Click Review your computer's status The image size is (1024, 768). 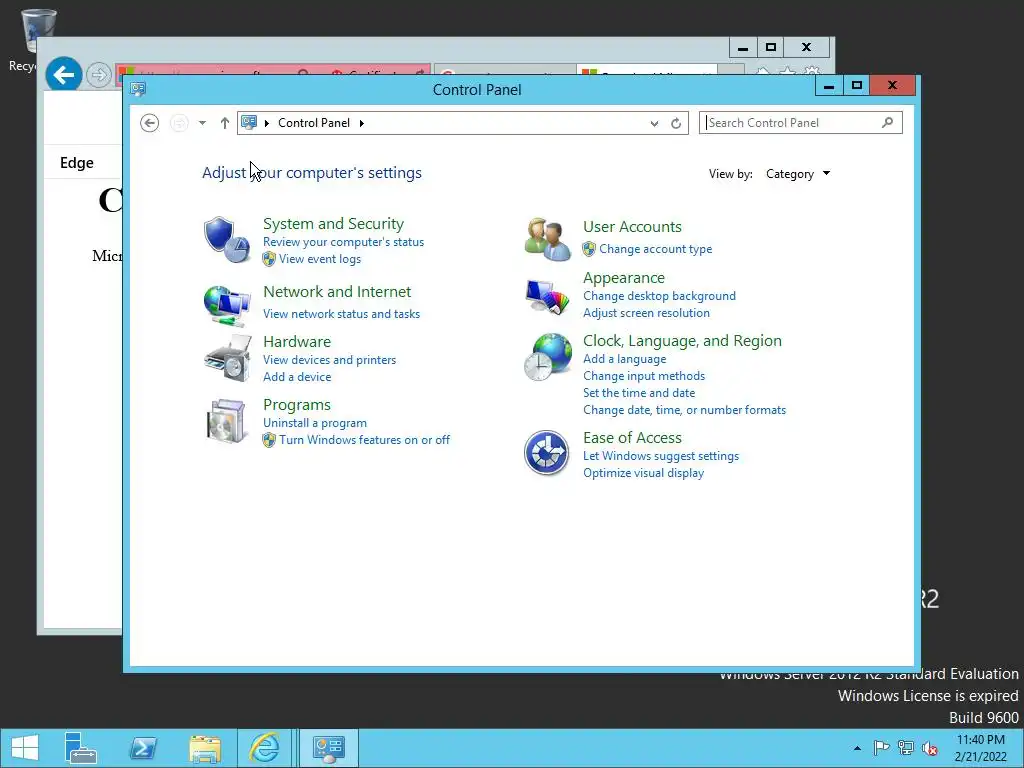tap(344, 242)
